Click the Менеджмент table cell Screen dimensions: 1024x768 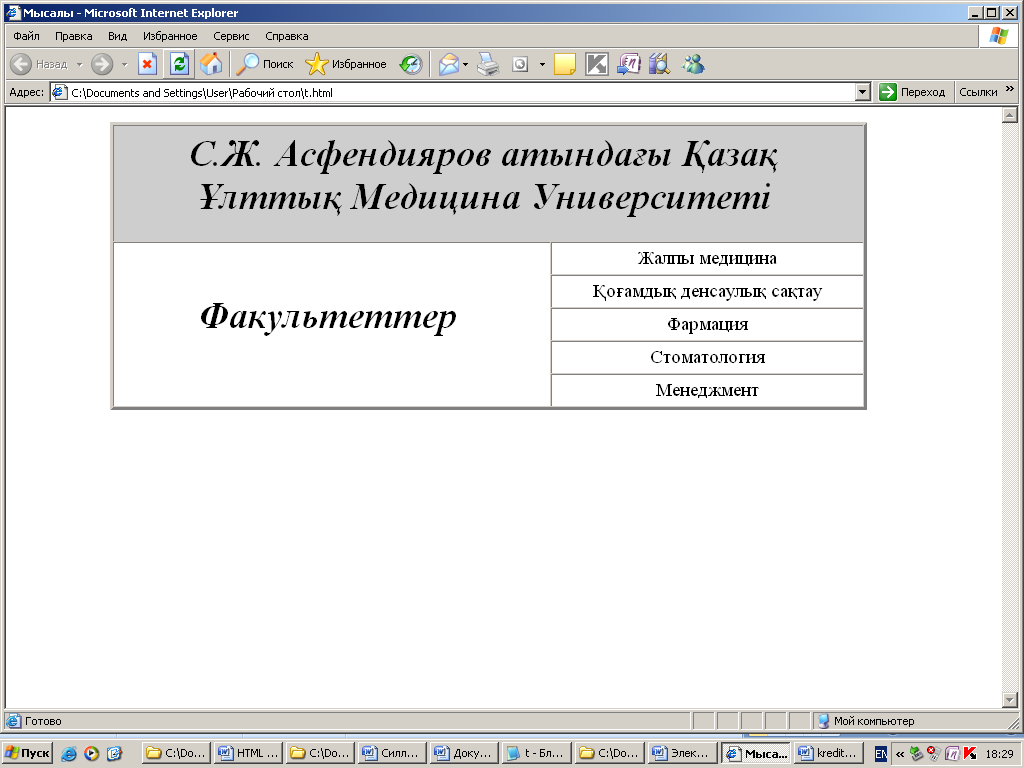707,391
